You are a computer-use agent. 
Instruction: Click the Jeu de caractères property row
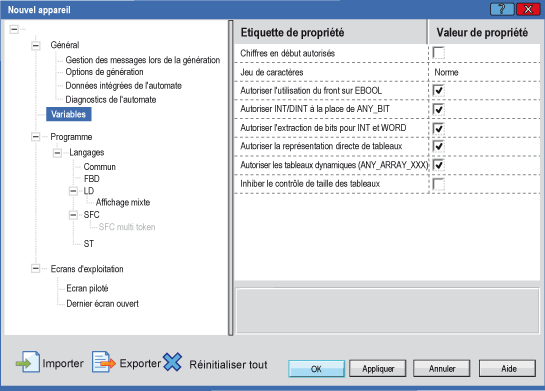[387, 72]
